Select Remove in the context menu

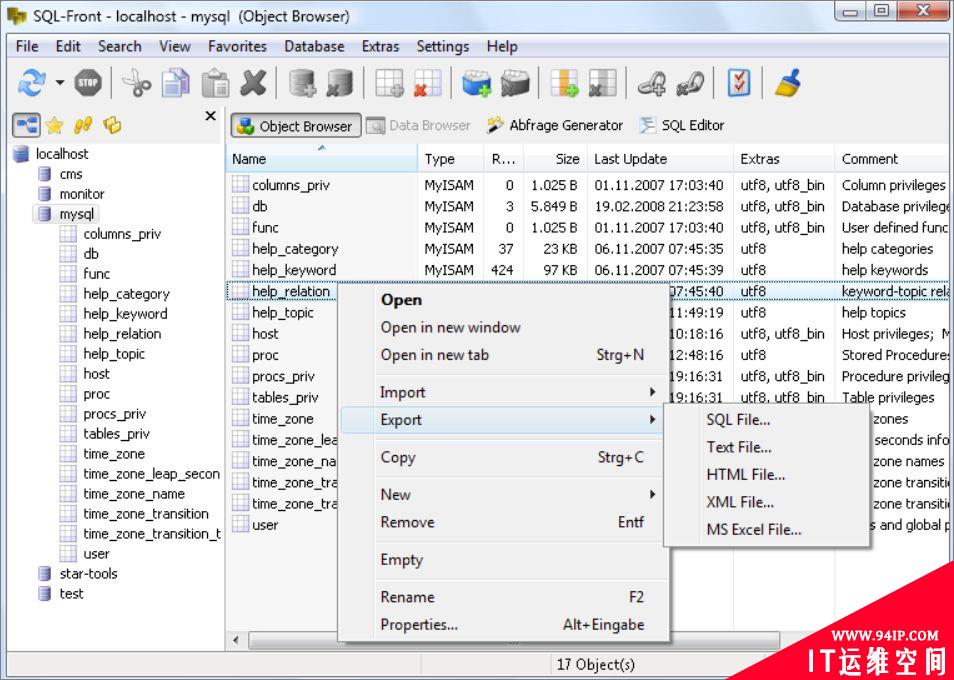(x=504, y=522)
